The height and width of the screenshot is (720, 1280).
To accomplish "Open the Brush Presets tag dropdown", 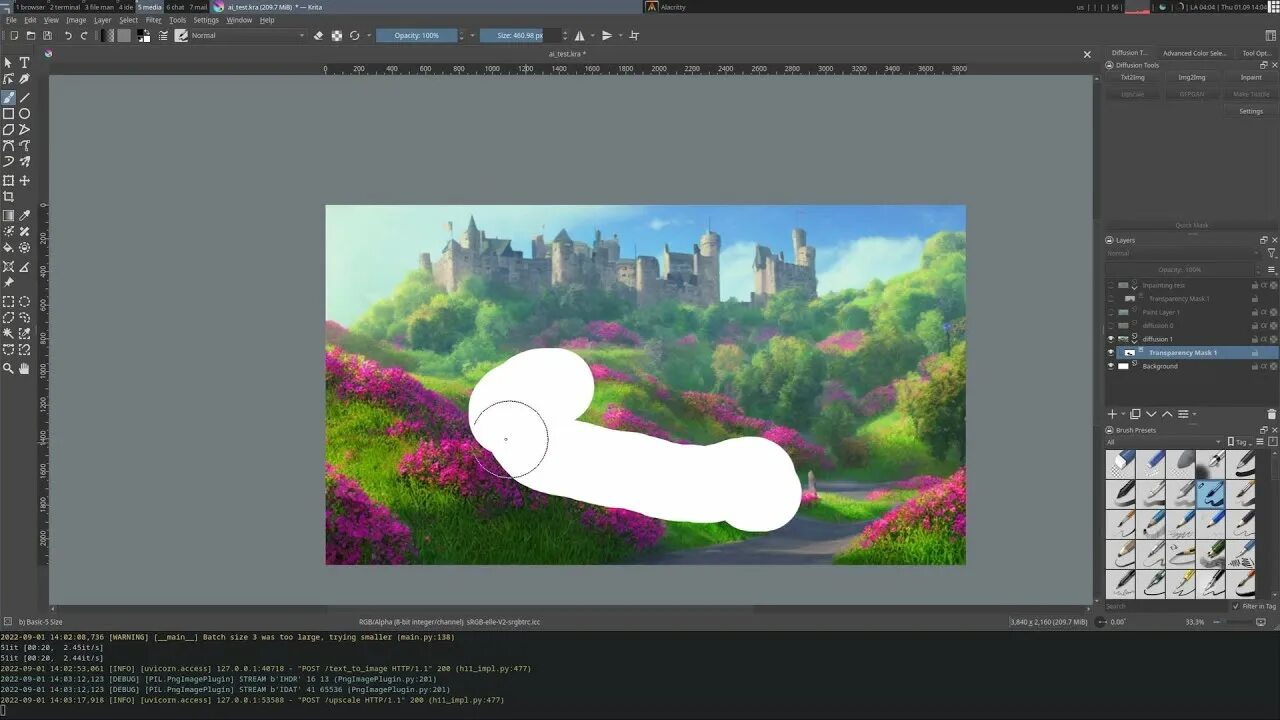I will (x=1163, y=442).
